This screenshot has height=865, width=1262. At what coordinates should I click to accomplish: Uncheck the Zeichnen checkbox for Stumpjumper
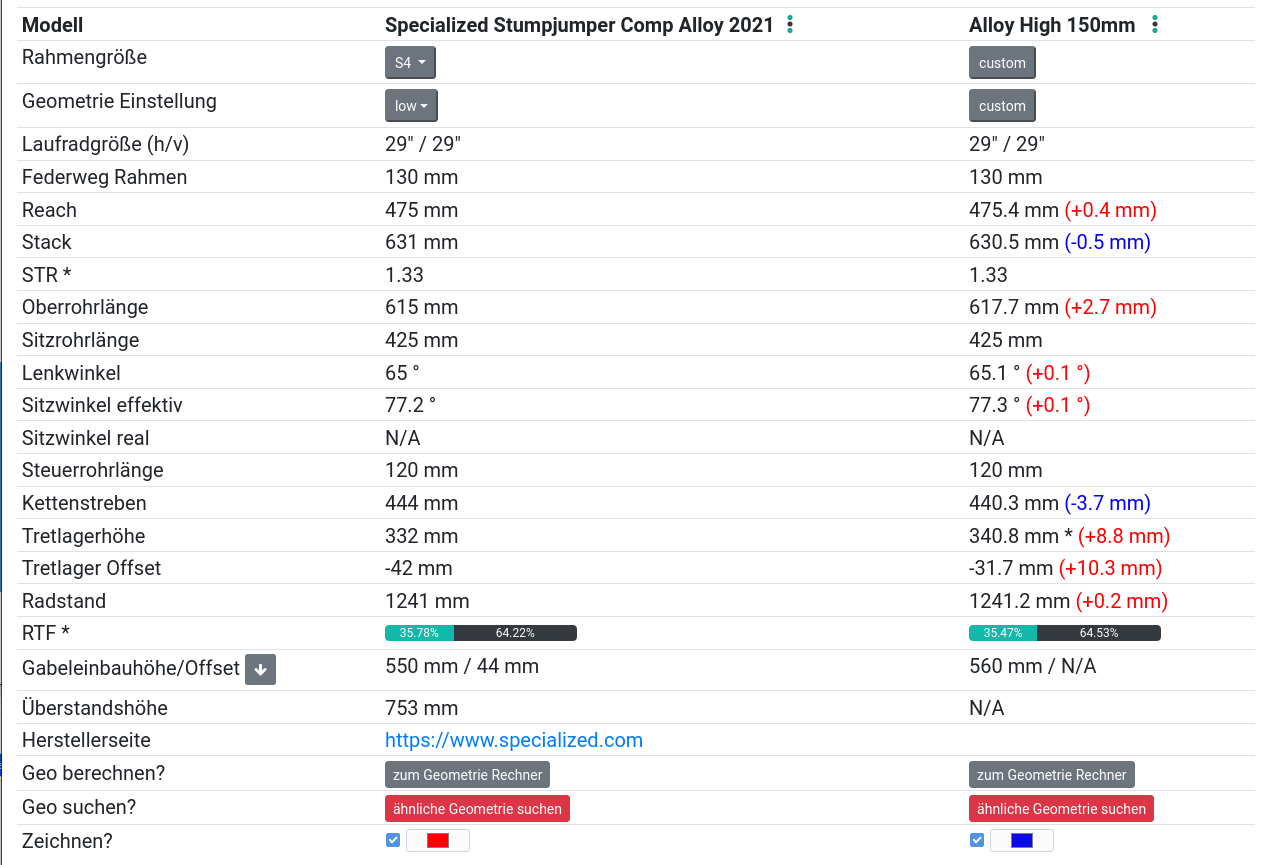point(393,840)
